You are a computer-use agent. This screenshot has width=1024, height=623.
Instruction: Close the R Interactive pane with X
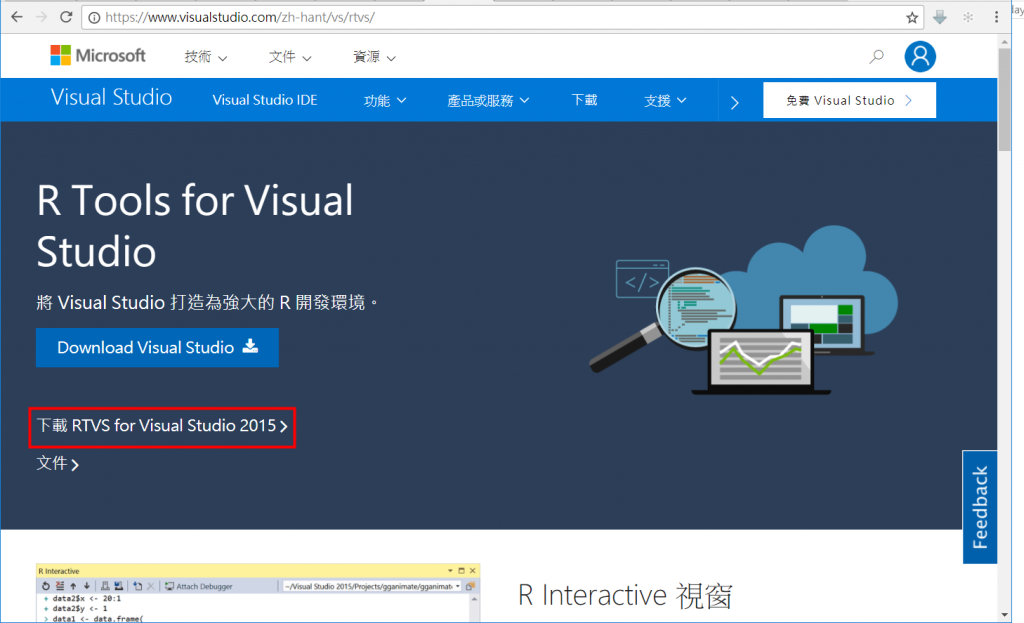473,571
